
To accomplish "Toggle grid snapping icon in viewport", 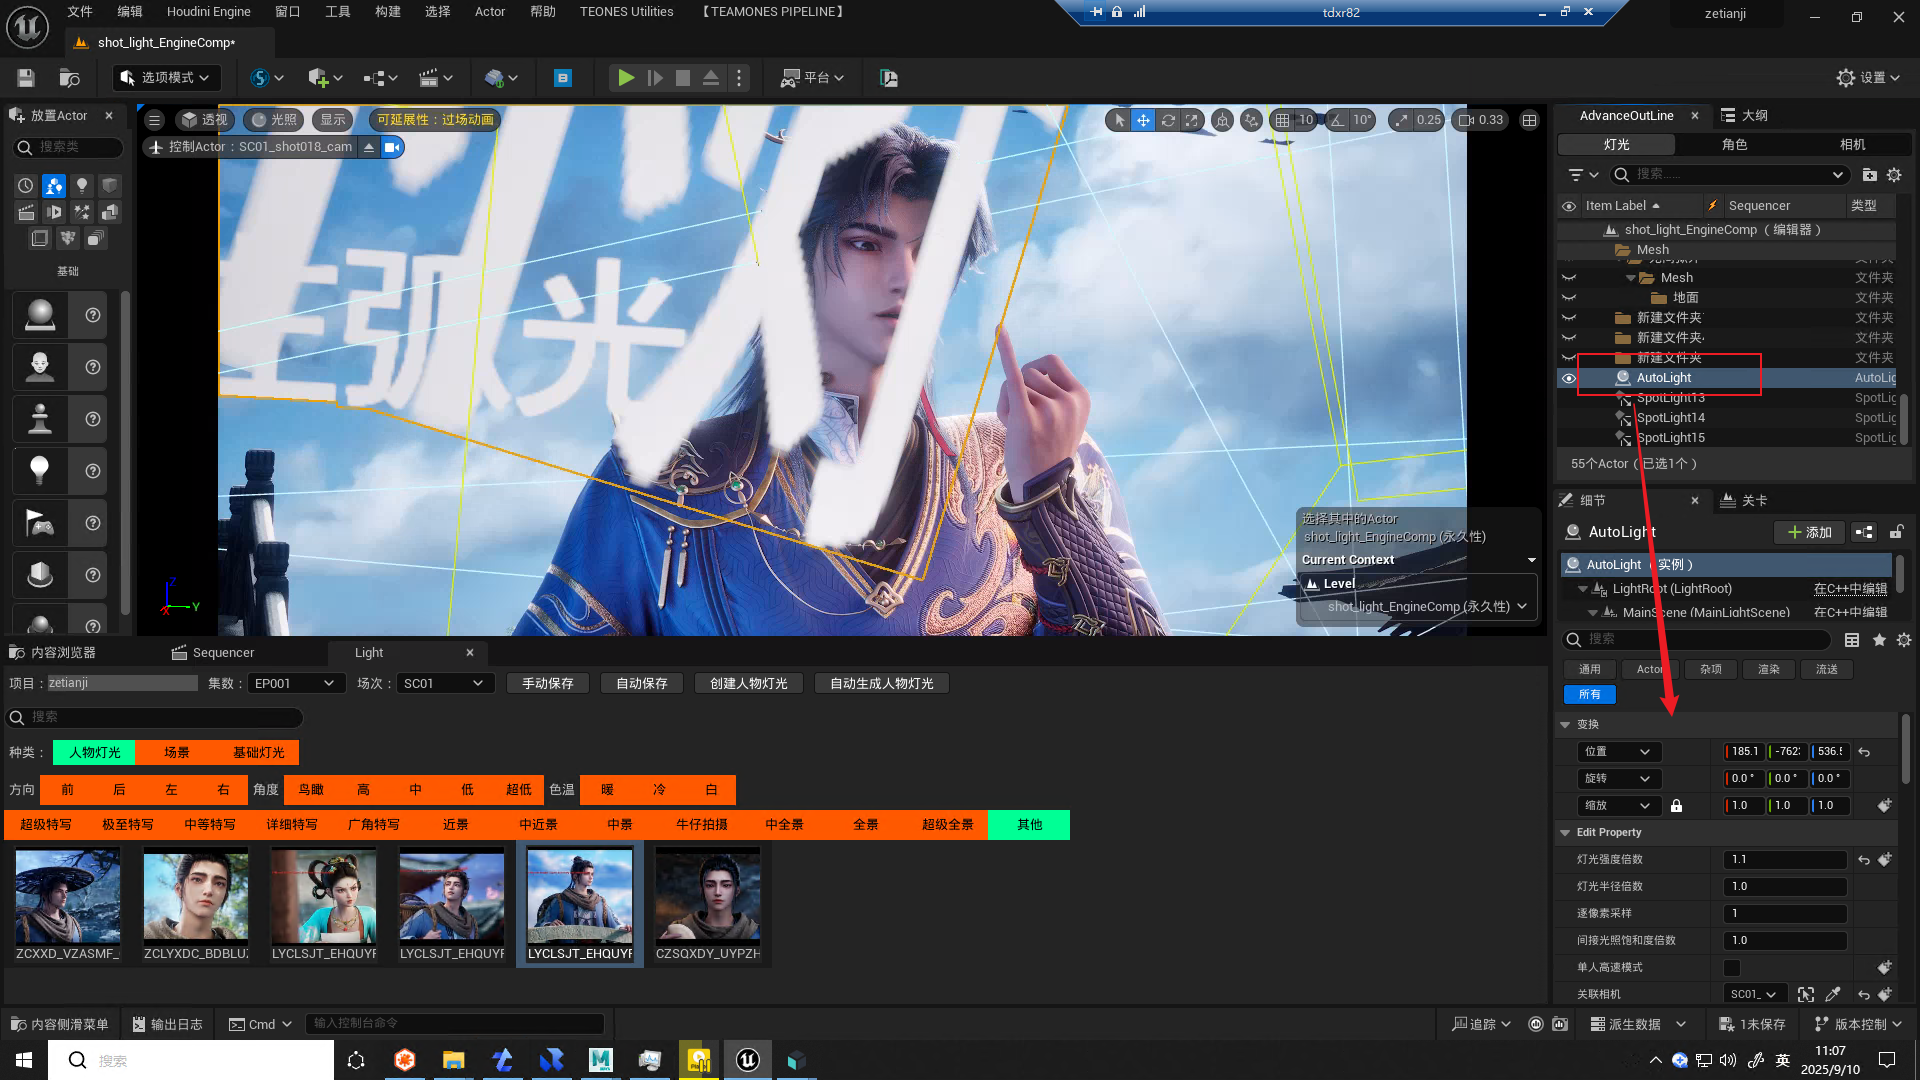I will 1282,120.
